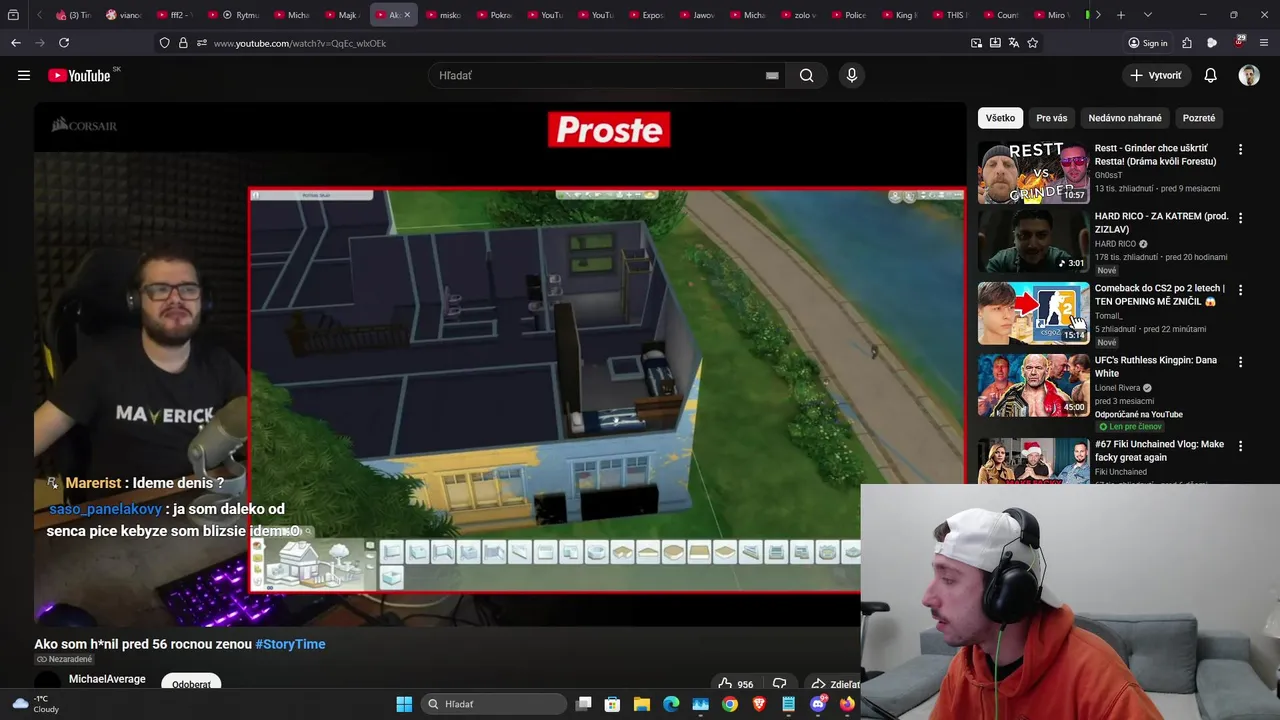Select the Pozreté filter chip
The width and height of the screenshot is (1280, 720).
tap(1199, 118)
